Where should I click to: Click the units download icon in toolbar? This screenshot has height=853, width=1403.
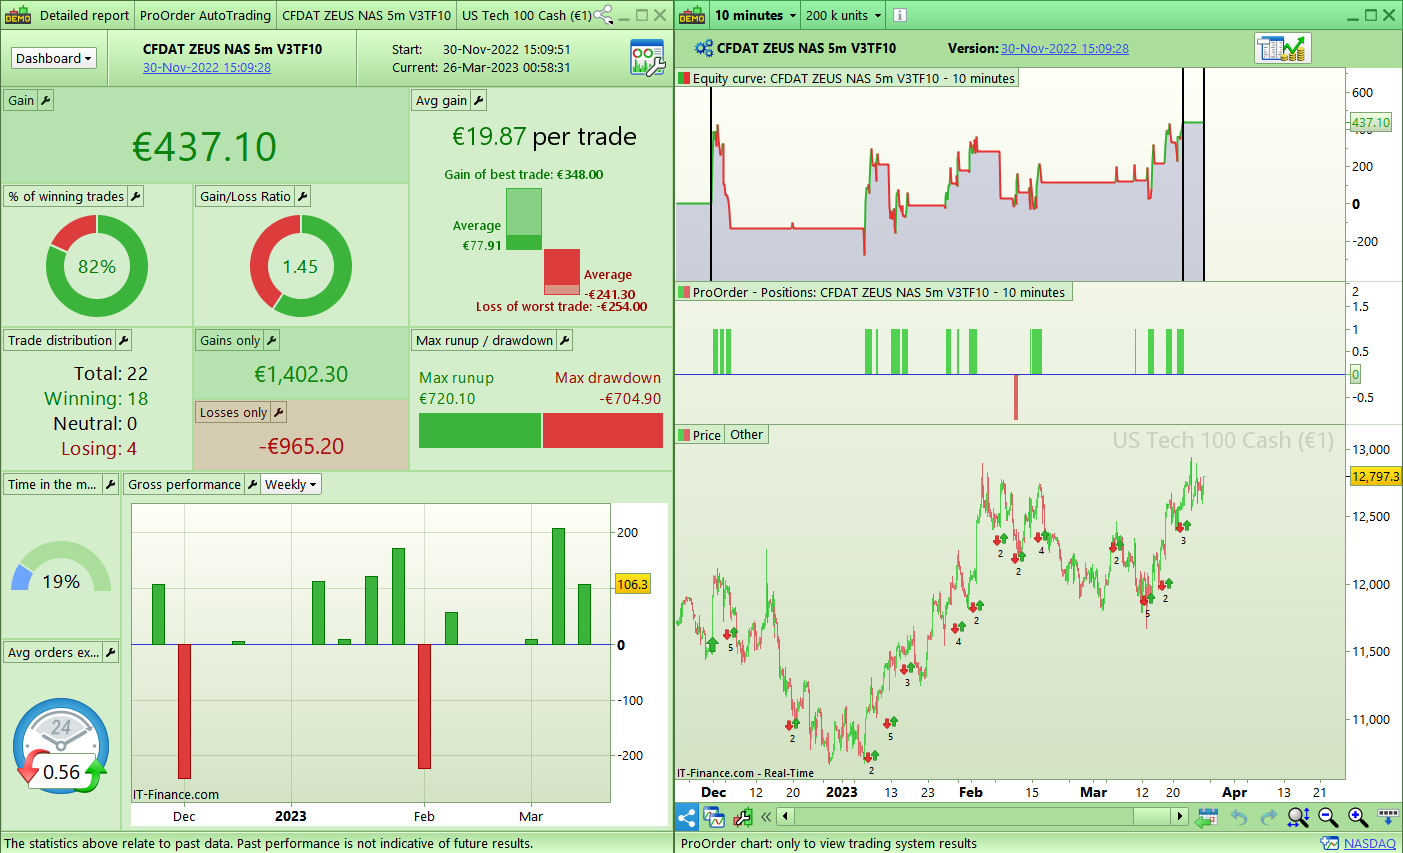[1387, 816]
